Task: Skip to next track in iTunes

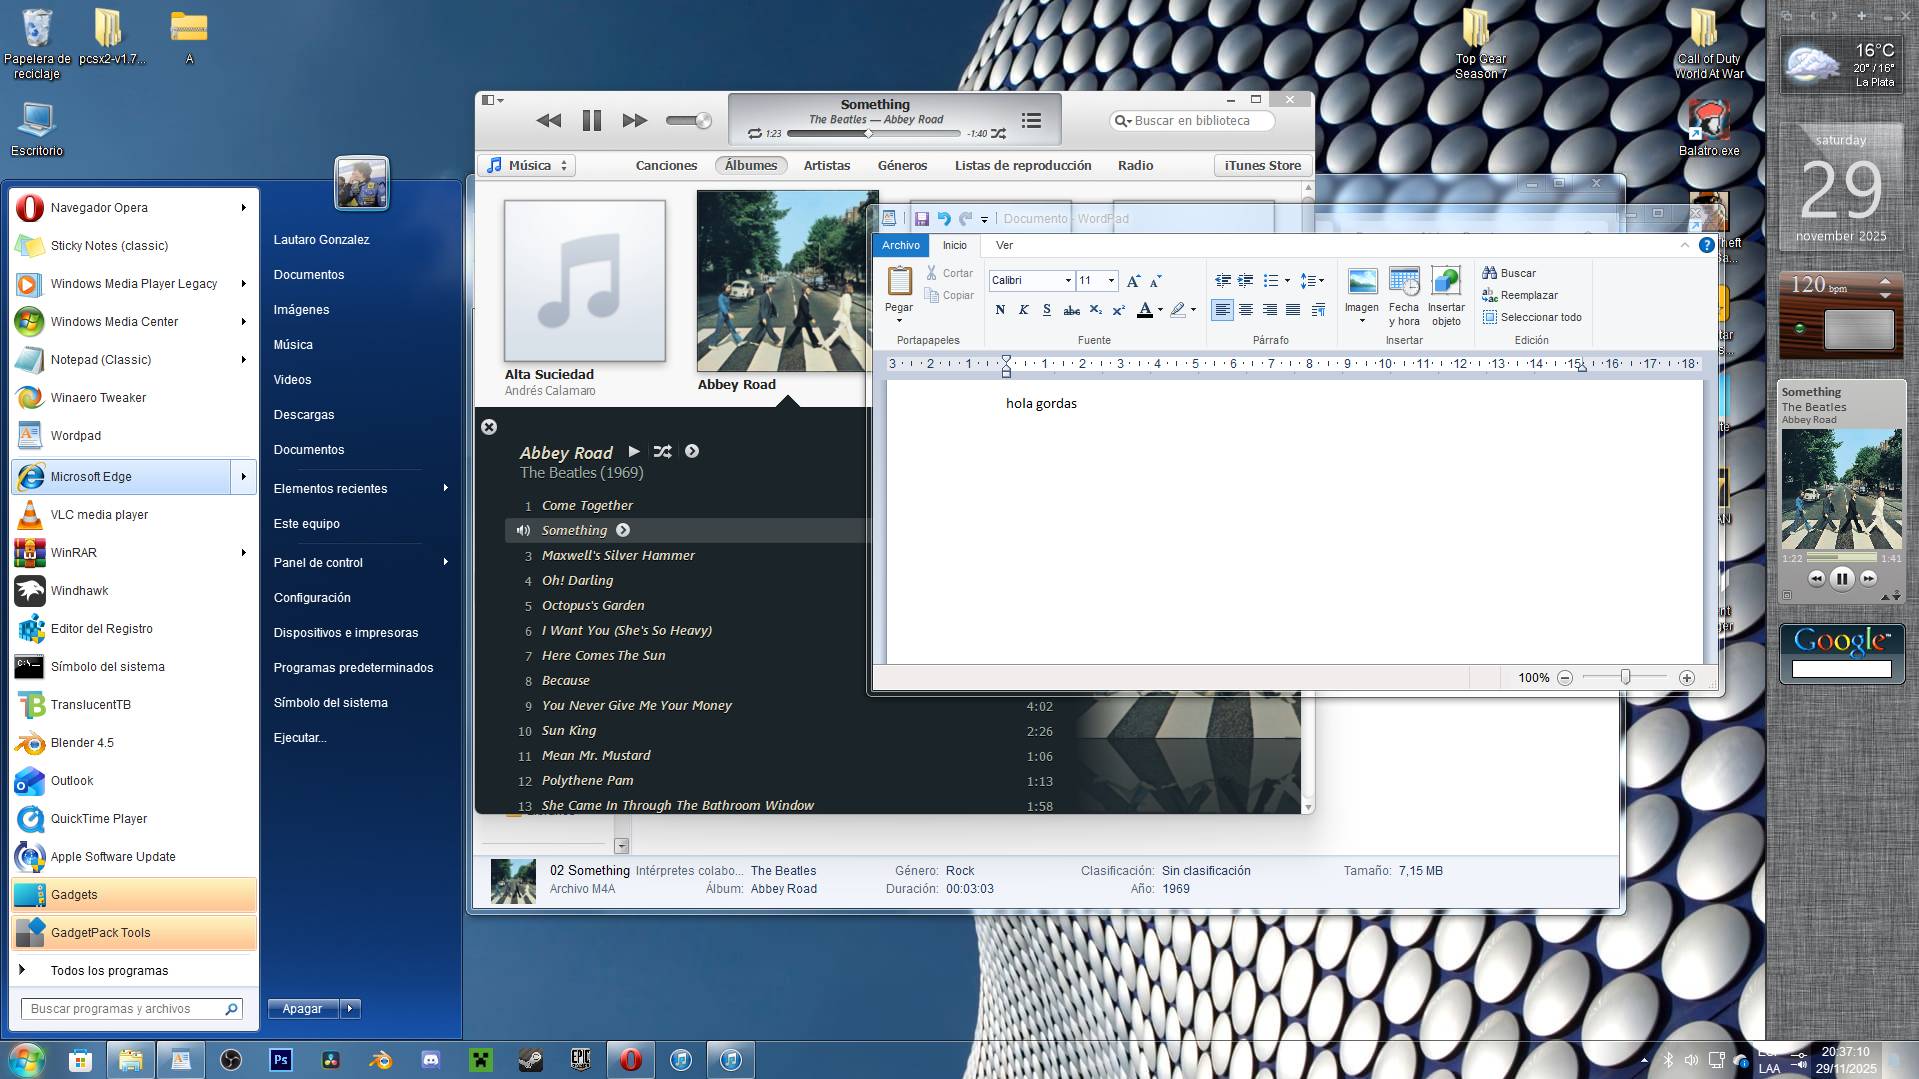Action: (634, 121)
